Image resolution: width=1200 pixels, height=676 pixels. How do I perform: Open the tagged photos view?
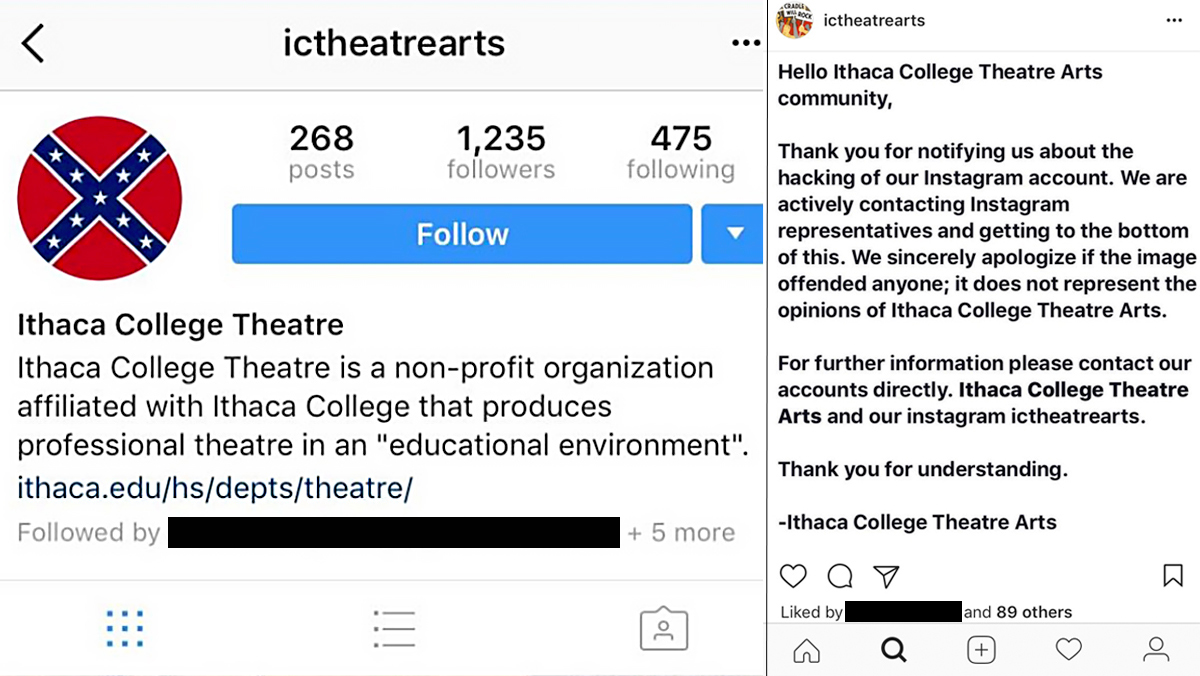click(x=663, y=628)
